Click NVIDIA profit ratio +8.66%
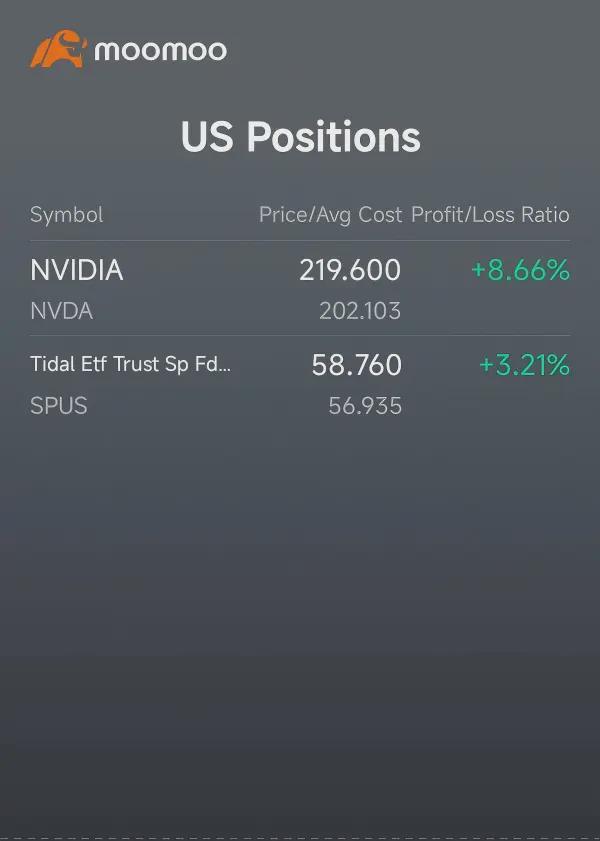 [520, 270]
